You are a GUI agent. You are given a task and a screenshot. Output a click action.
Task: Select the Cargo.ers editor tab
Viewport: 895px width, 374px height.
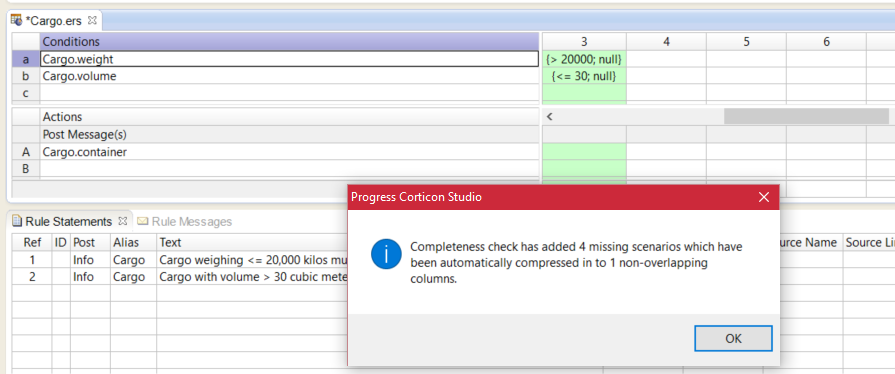click(x=53, y=21)
